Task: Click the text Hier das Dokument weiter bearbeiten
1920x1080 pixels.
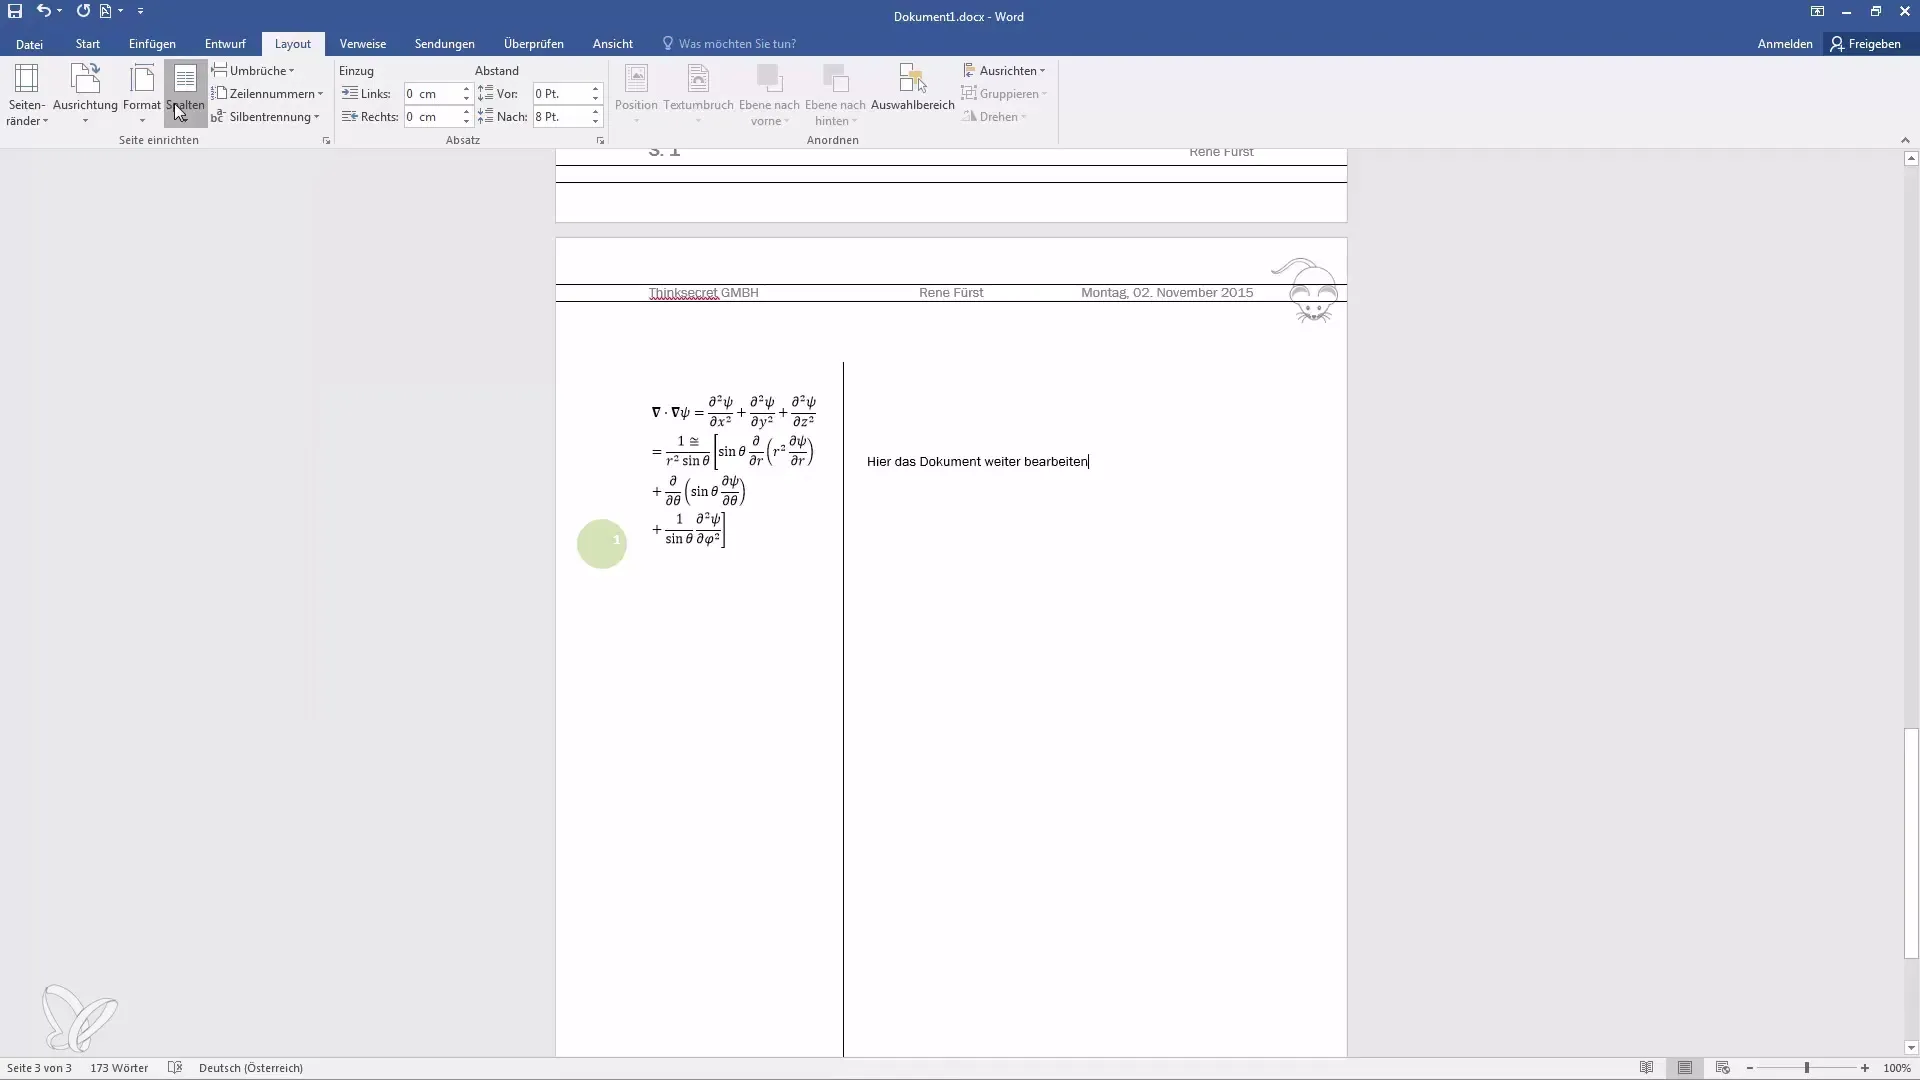Action: (x=977, y=462)
